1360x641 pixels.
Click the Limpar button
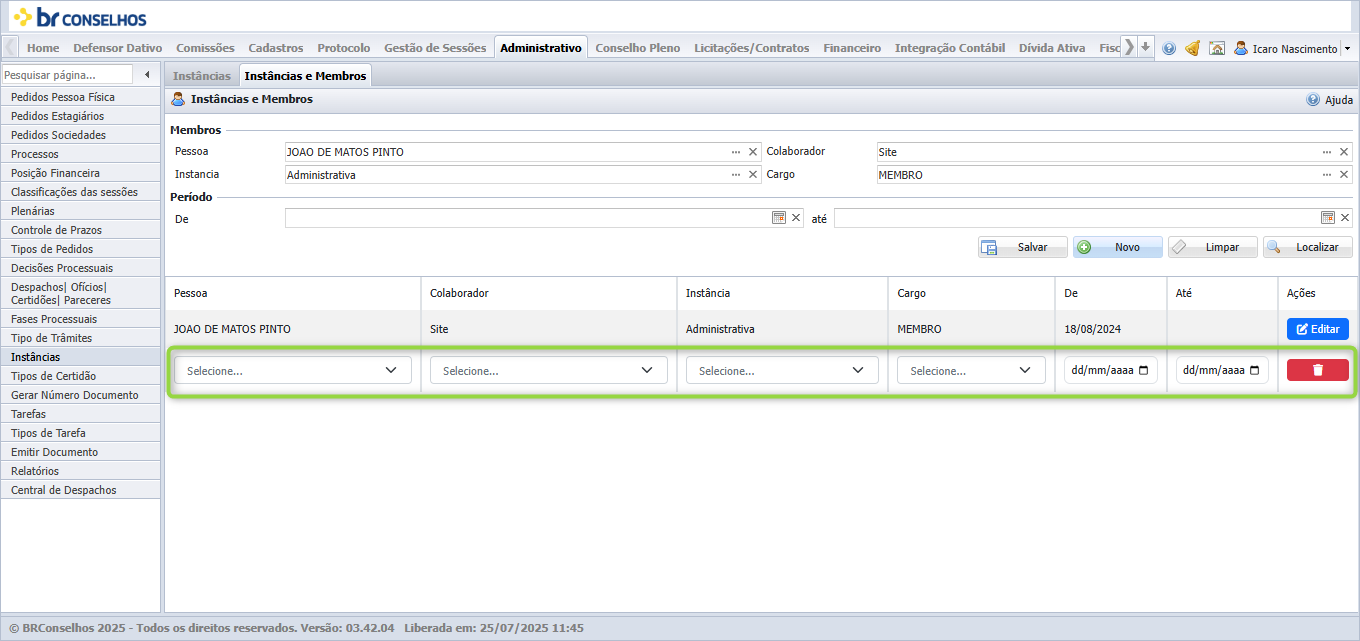click(1213, 247)
